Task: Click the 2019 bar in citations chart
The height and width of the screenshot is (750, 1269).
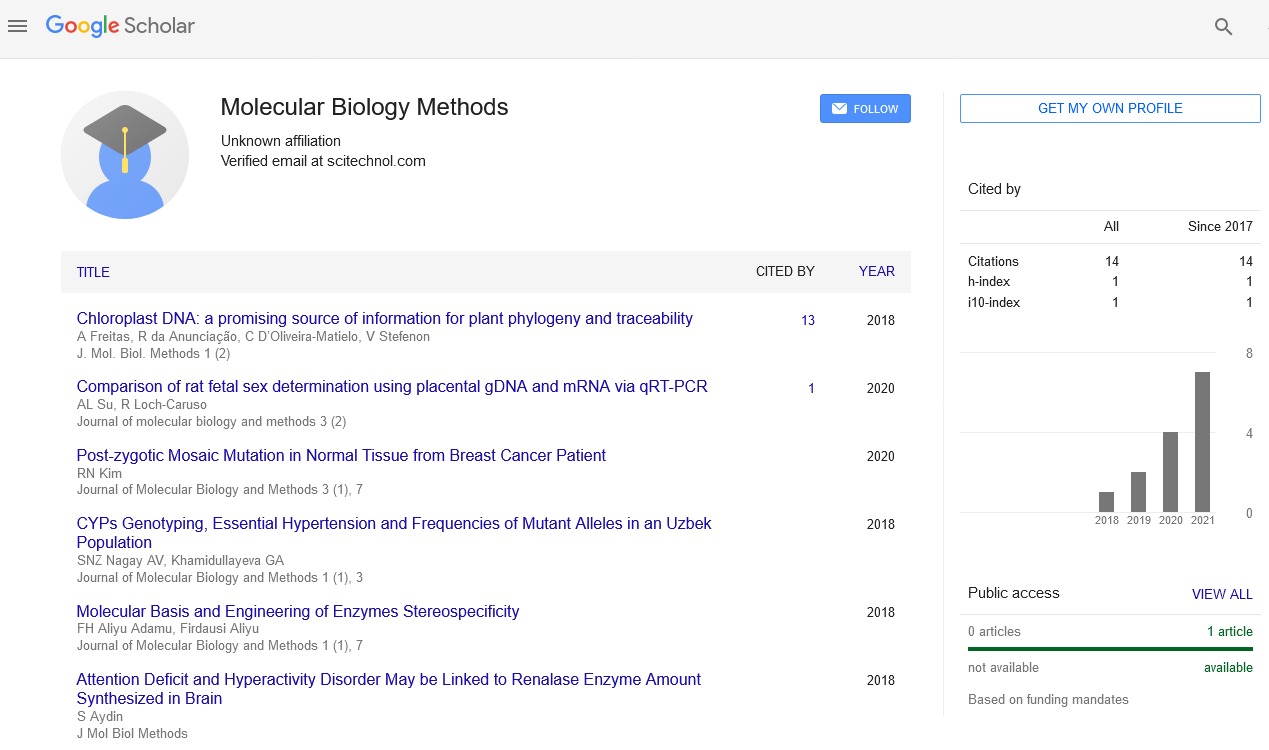Action: pos(1139,492)
